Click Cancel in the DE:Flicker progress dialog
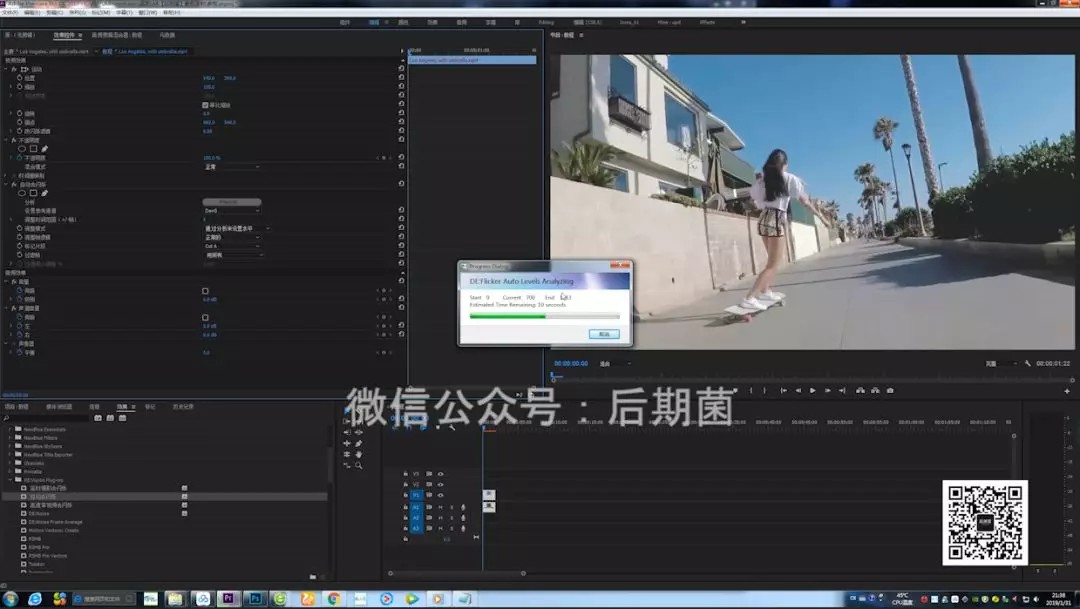The height and width of the screenshot is (609, 1080). tap(604, 334)
